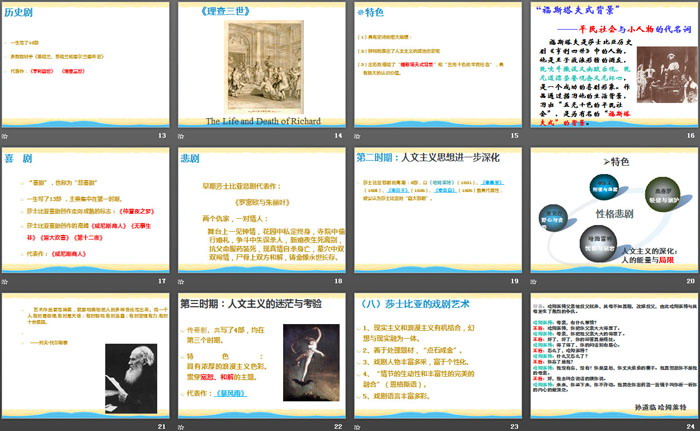This screenshot has width=700, height=431.
Task: Click the 性格悲剧 label on slide 20
Action: (x=614, y=214)
